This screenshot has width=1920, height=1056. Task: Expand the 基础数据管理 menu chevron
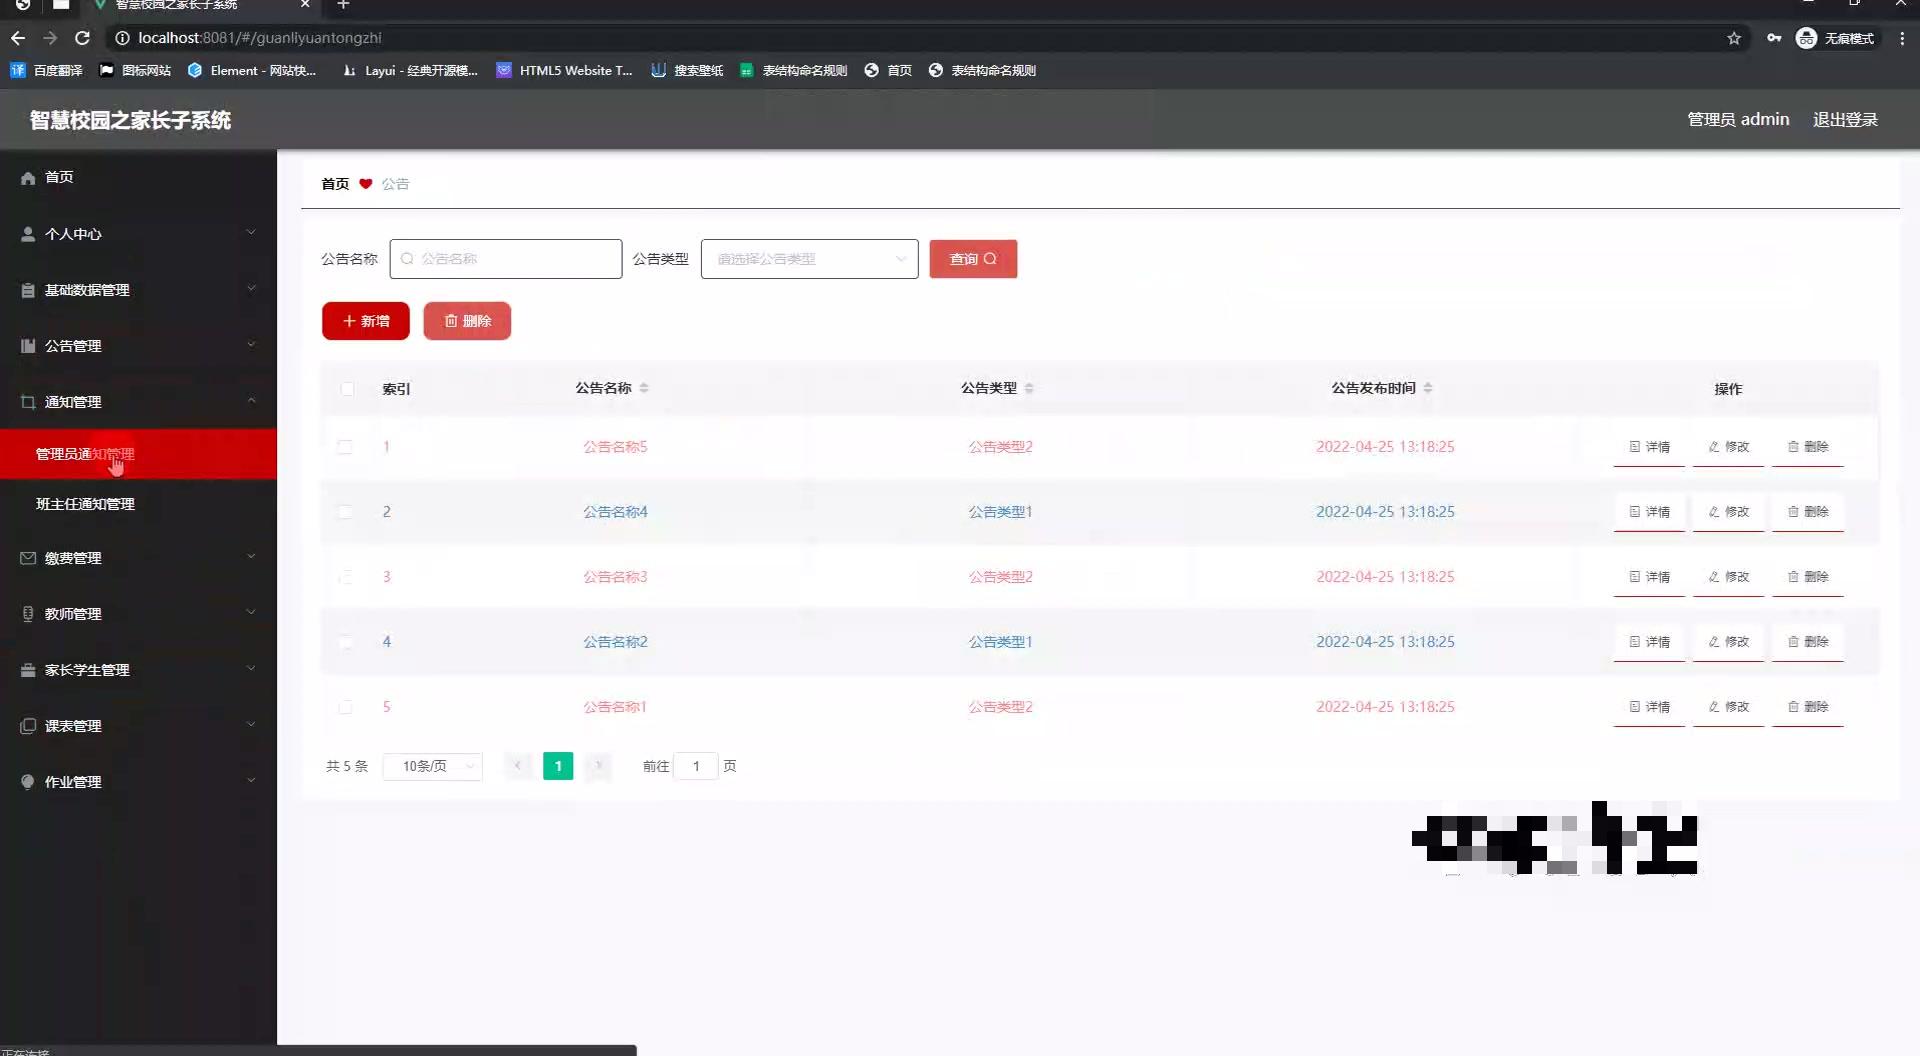point(251,289)
